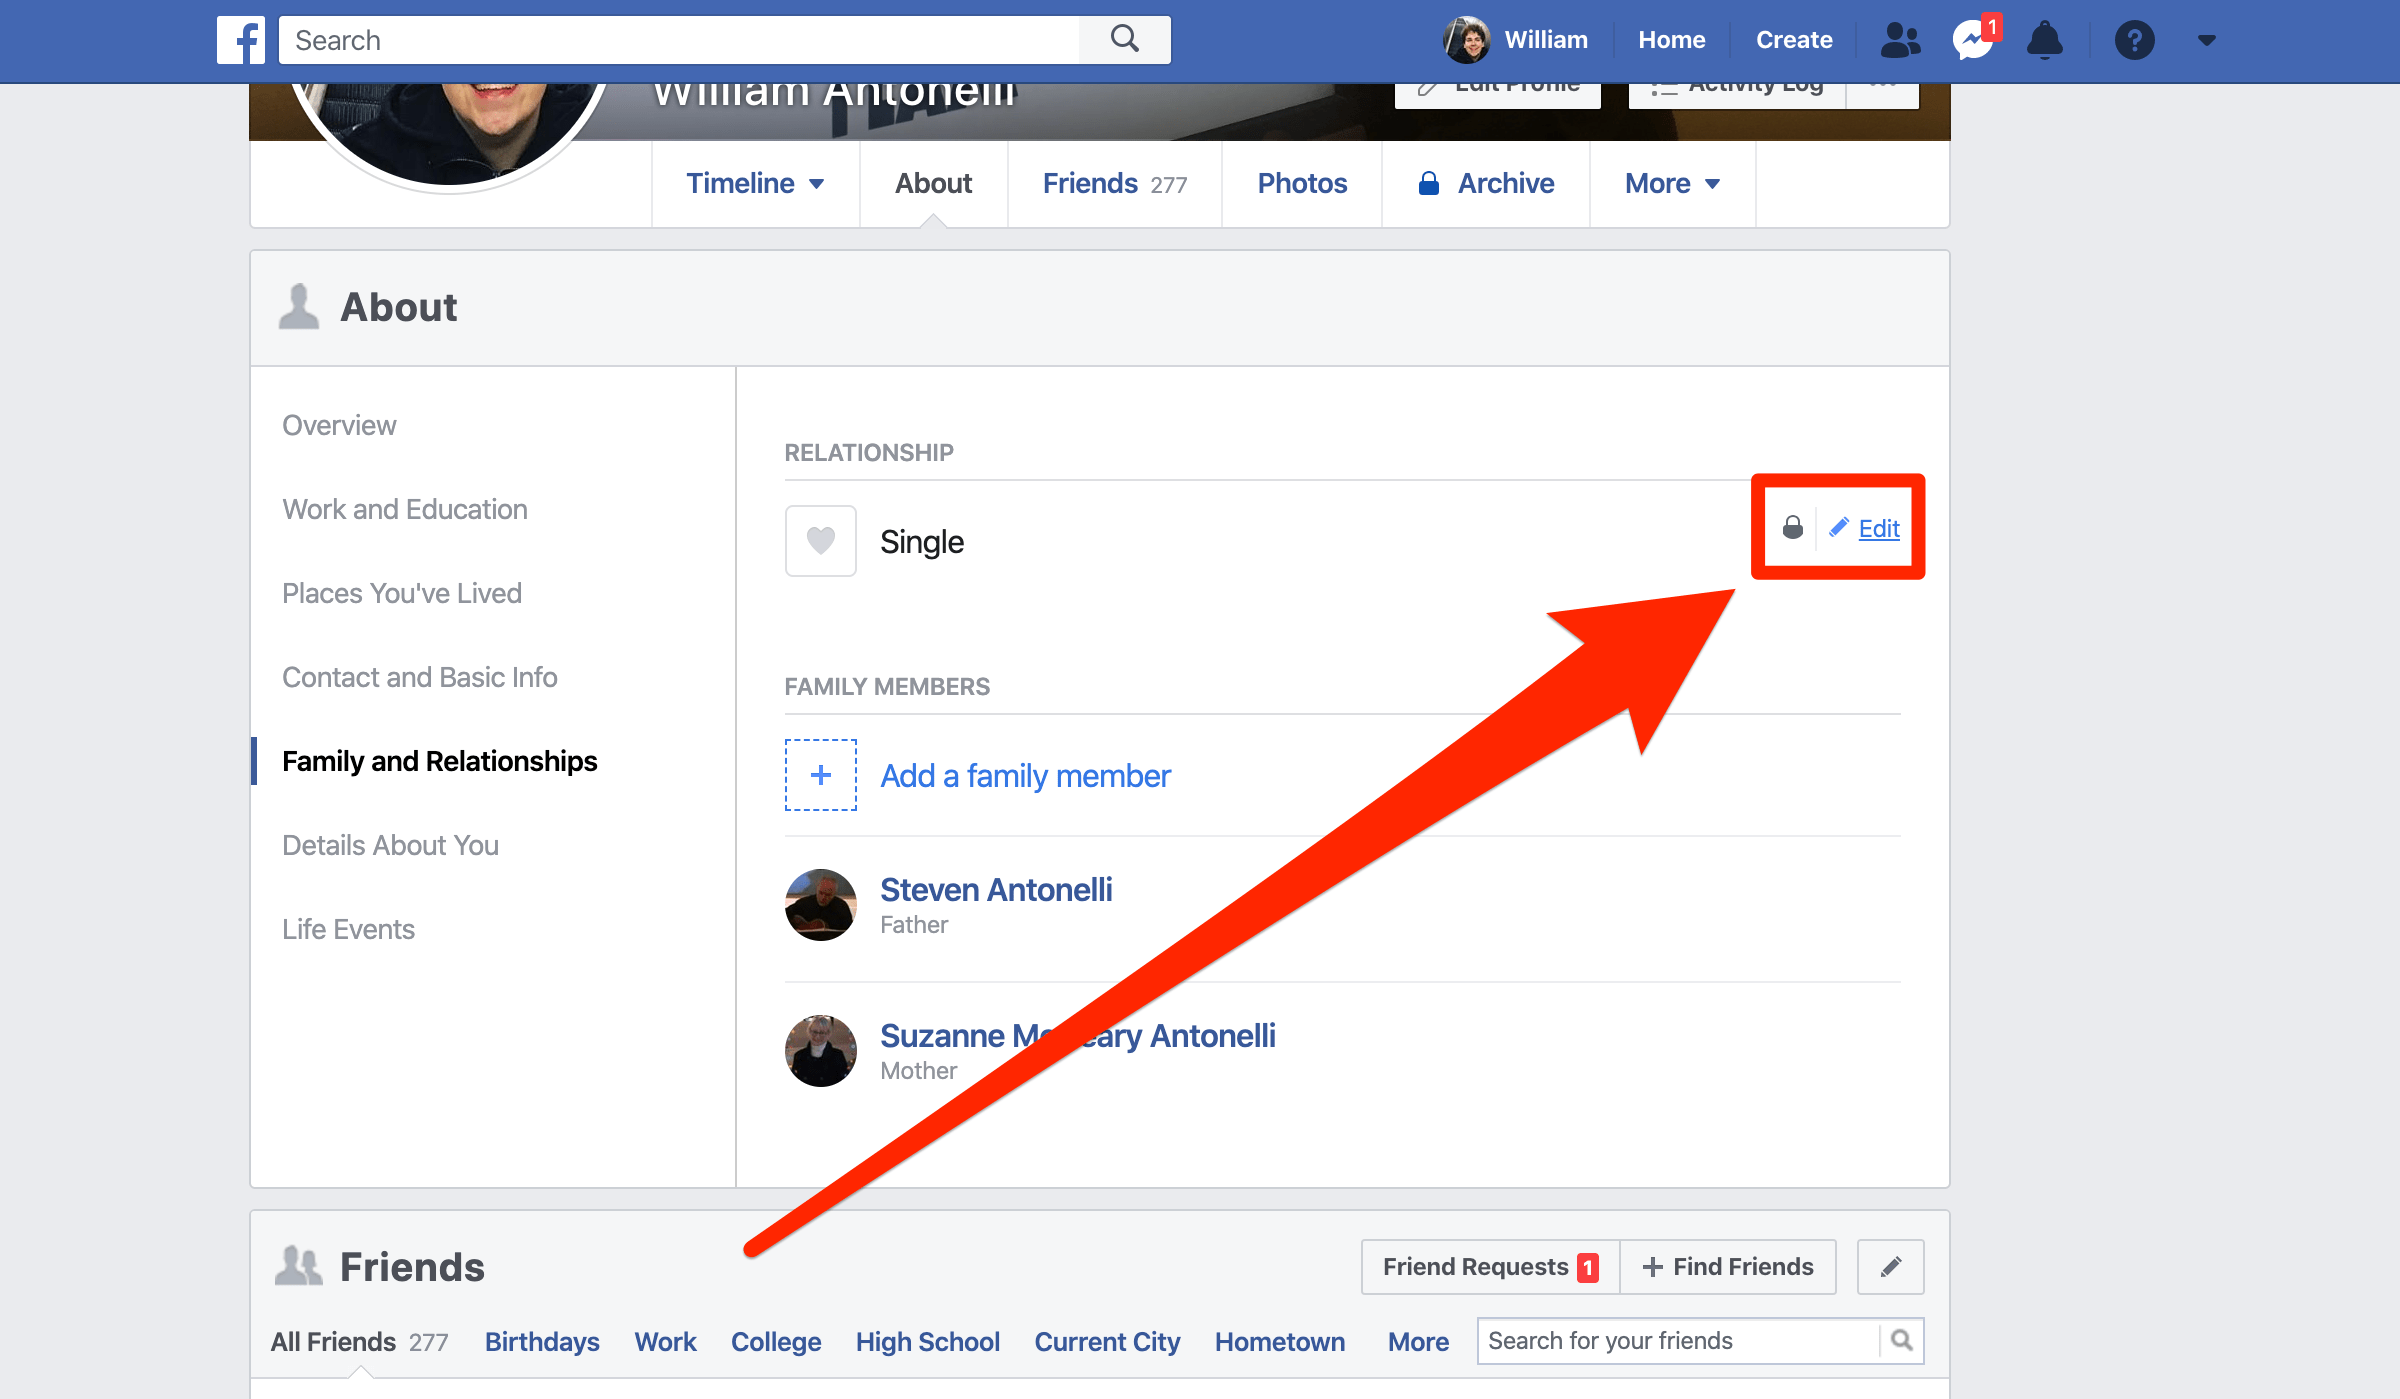
Task: Click the relationship privacy lock icon
Action: [x=1793, y=528]
